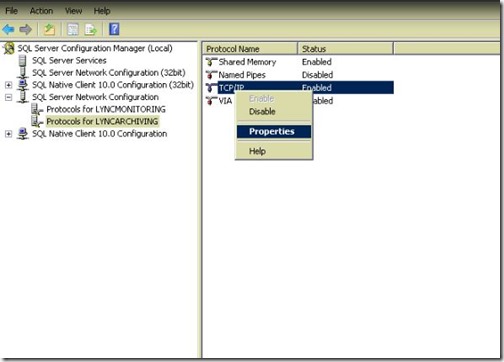Open the View menu

pyautogui.click(x=73, y=11)
